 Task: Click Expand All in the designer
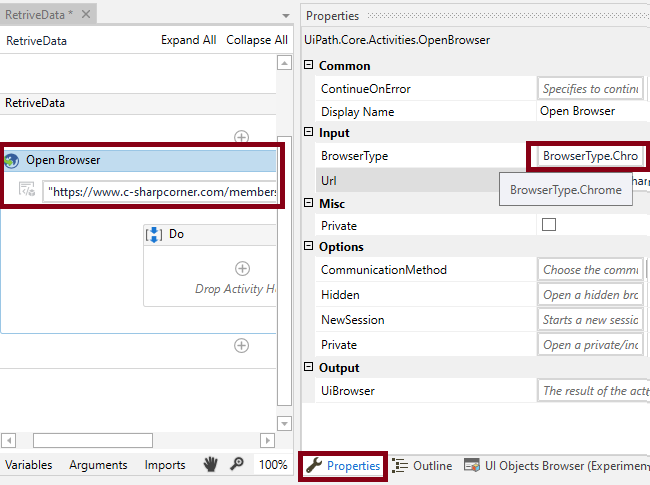(x=189, y=40)
